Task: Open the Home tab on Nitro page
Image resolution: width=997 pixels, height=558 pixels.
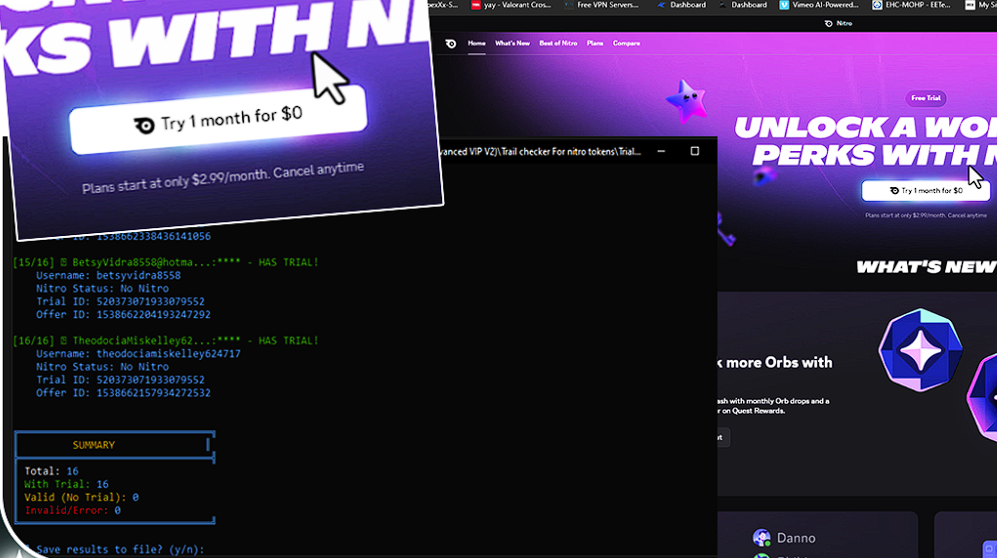Action: pos(476,43)
